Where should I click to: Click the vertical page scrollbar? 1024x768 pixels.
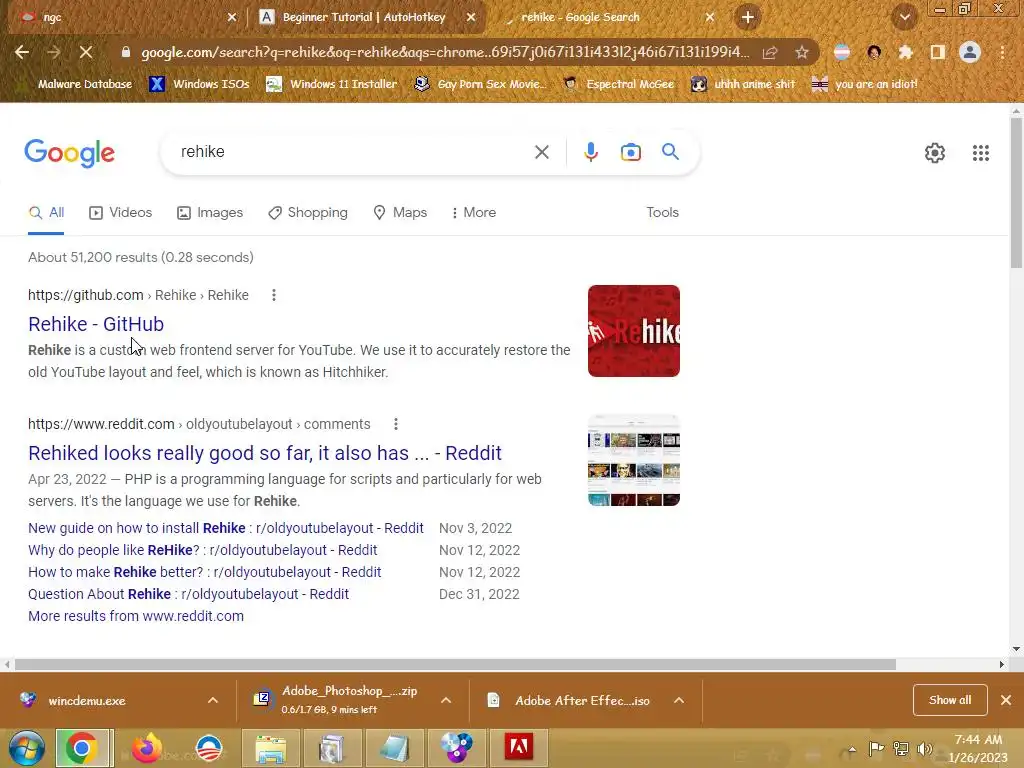click(1016, 193)
